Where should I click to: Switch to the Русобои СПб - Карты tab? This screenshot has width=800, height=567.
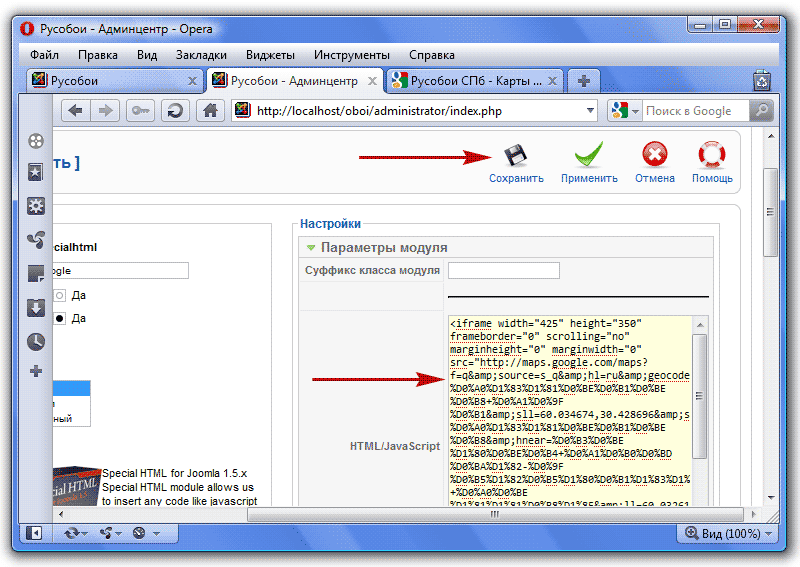(476, 81)
